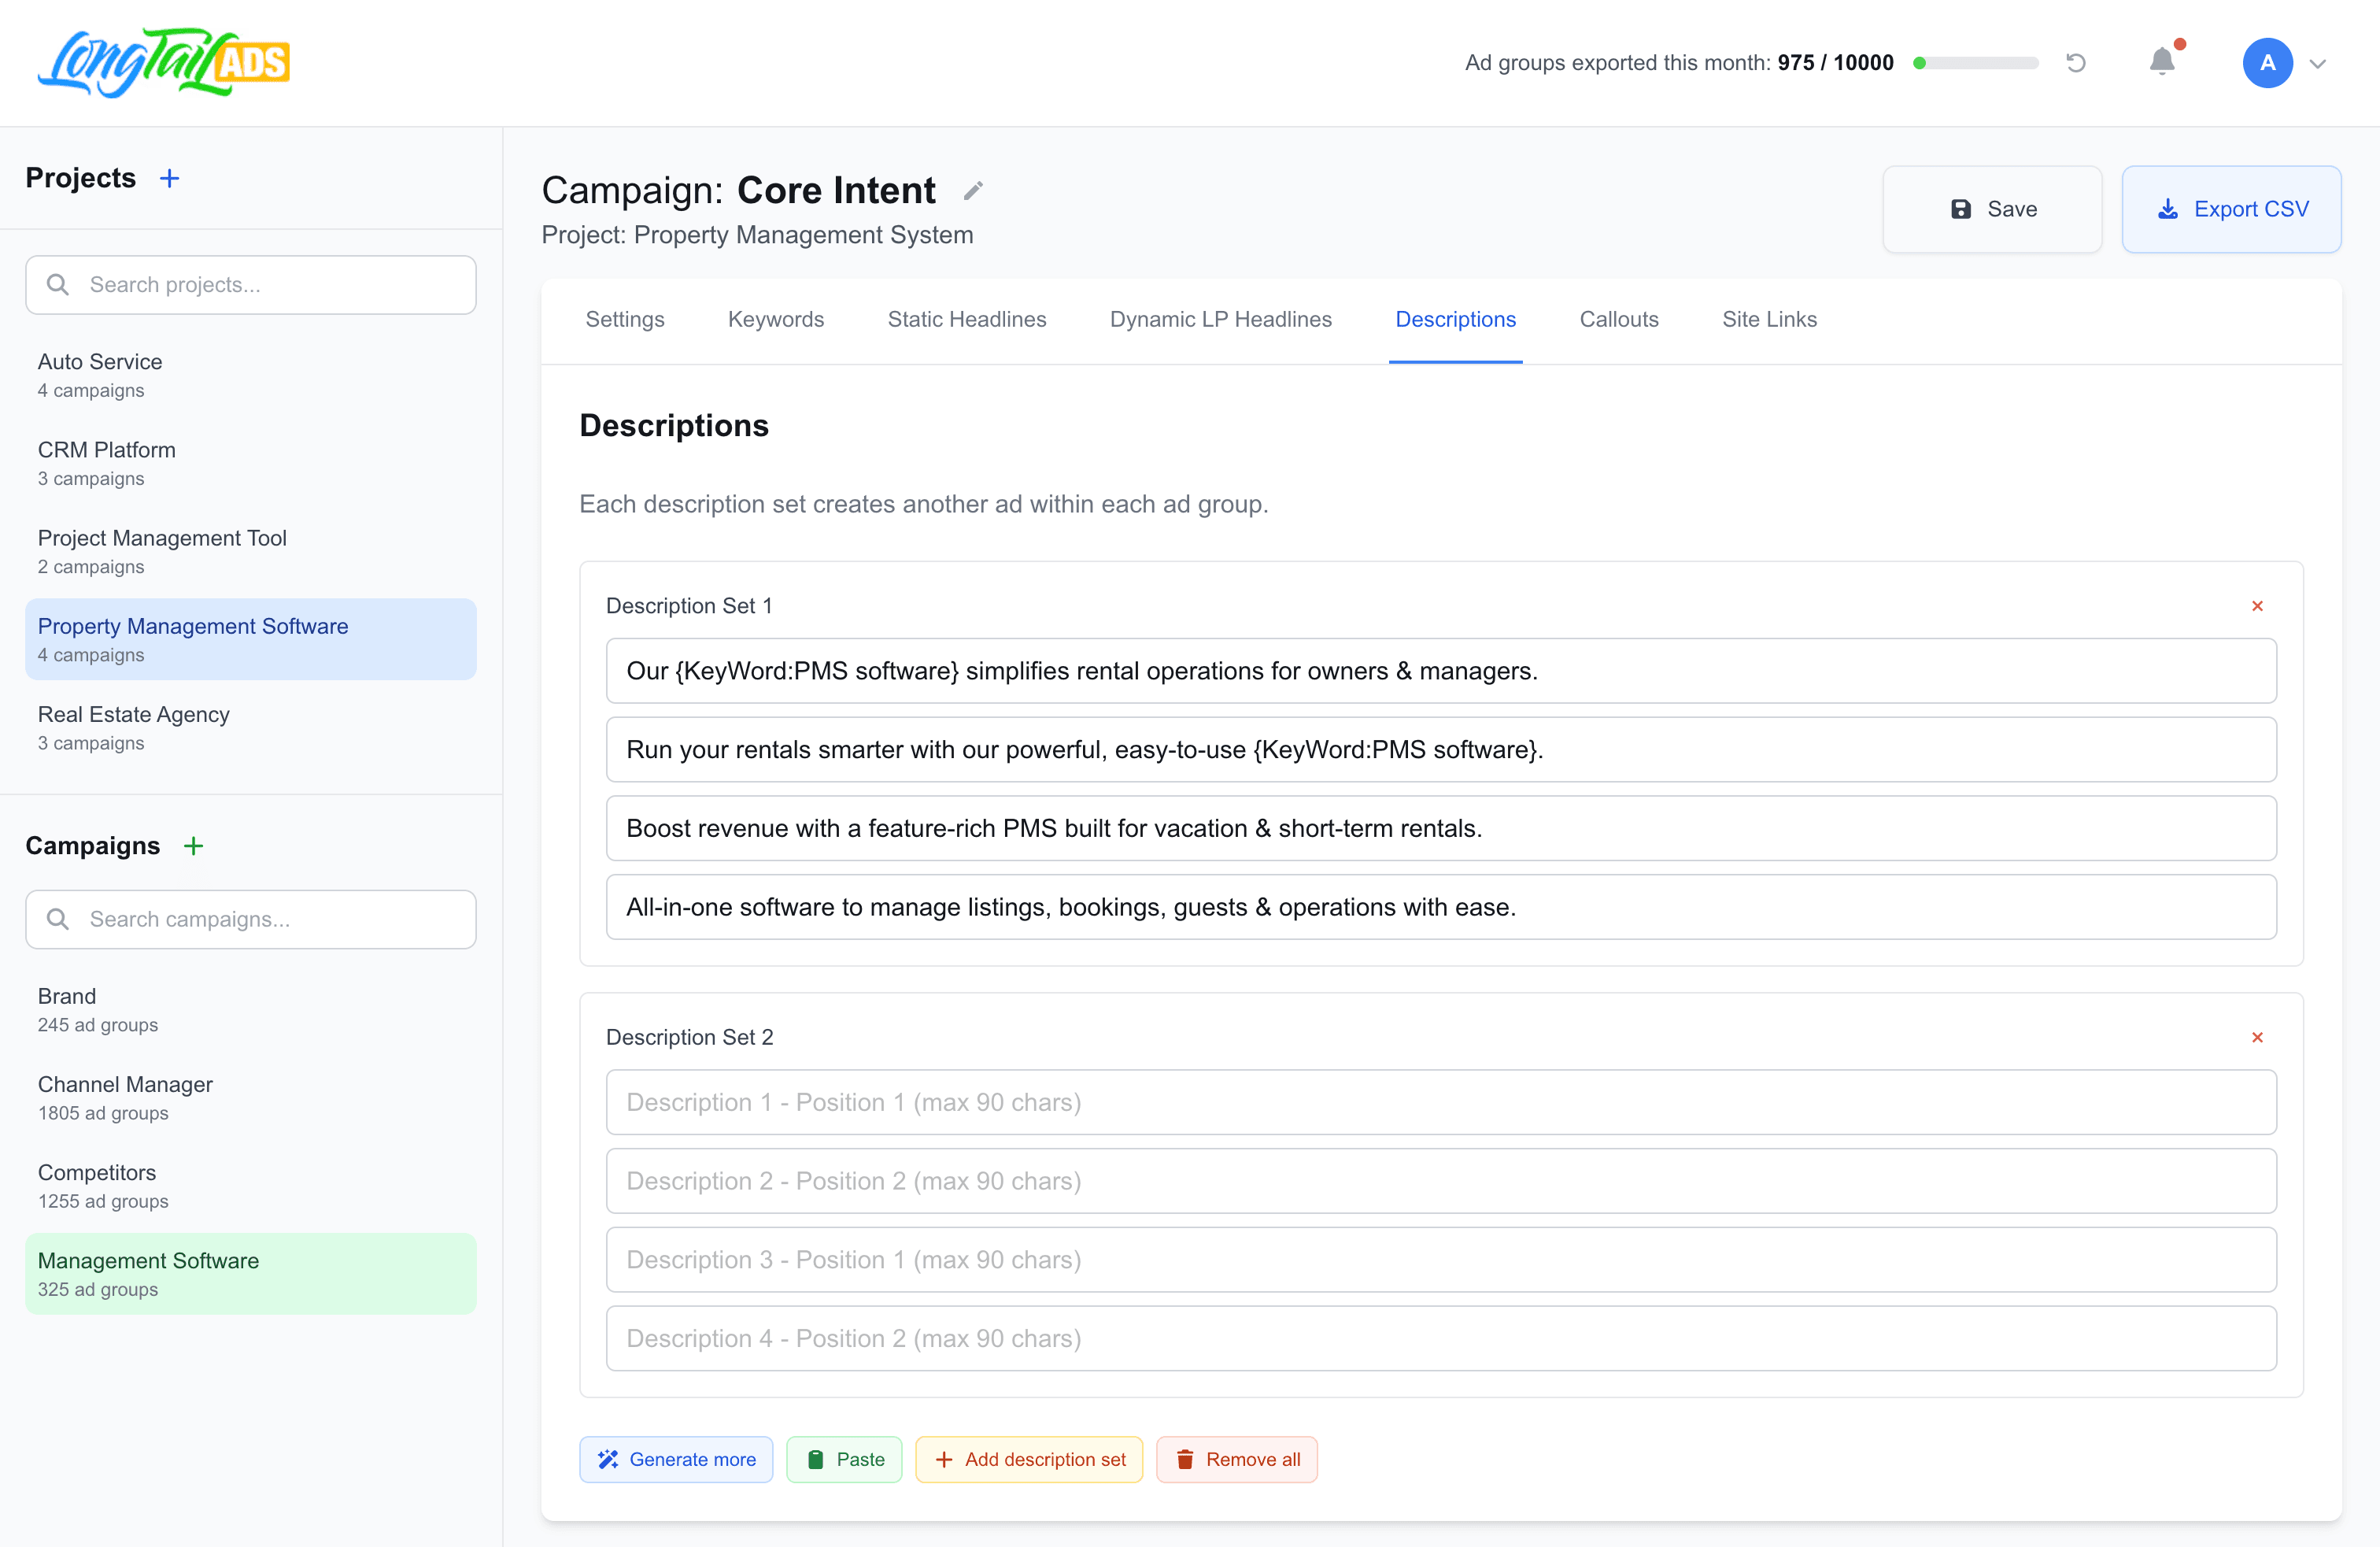
Task: Click Generate more descriptions
Action: [x=676, y=1459]
